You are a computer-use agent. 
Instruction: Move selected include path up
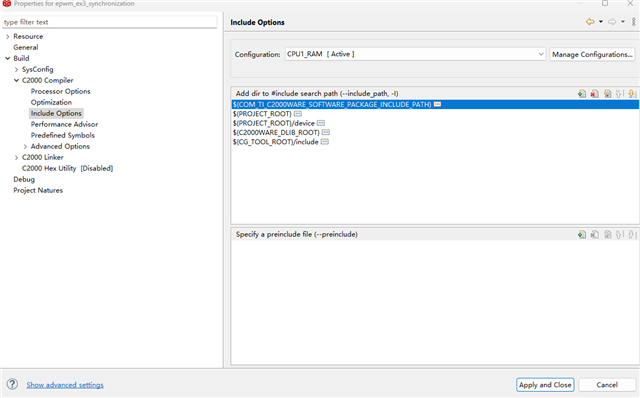(620, 94)
